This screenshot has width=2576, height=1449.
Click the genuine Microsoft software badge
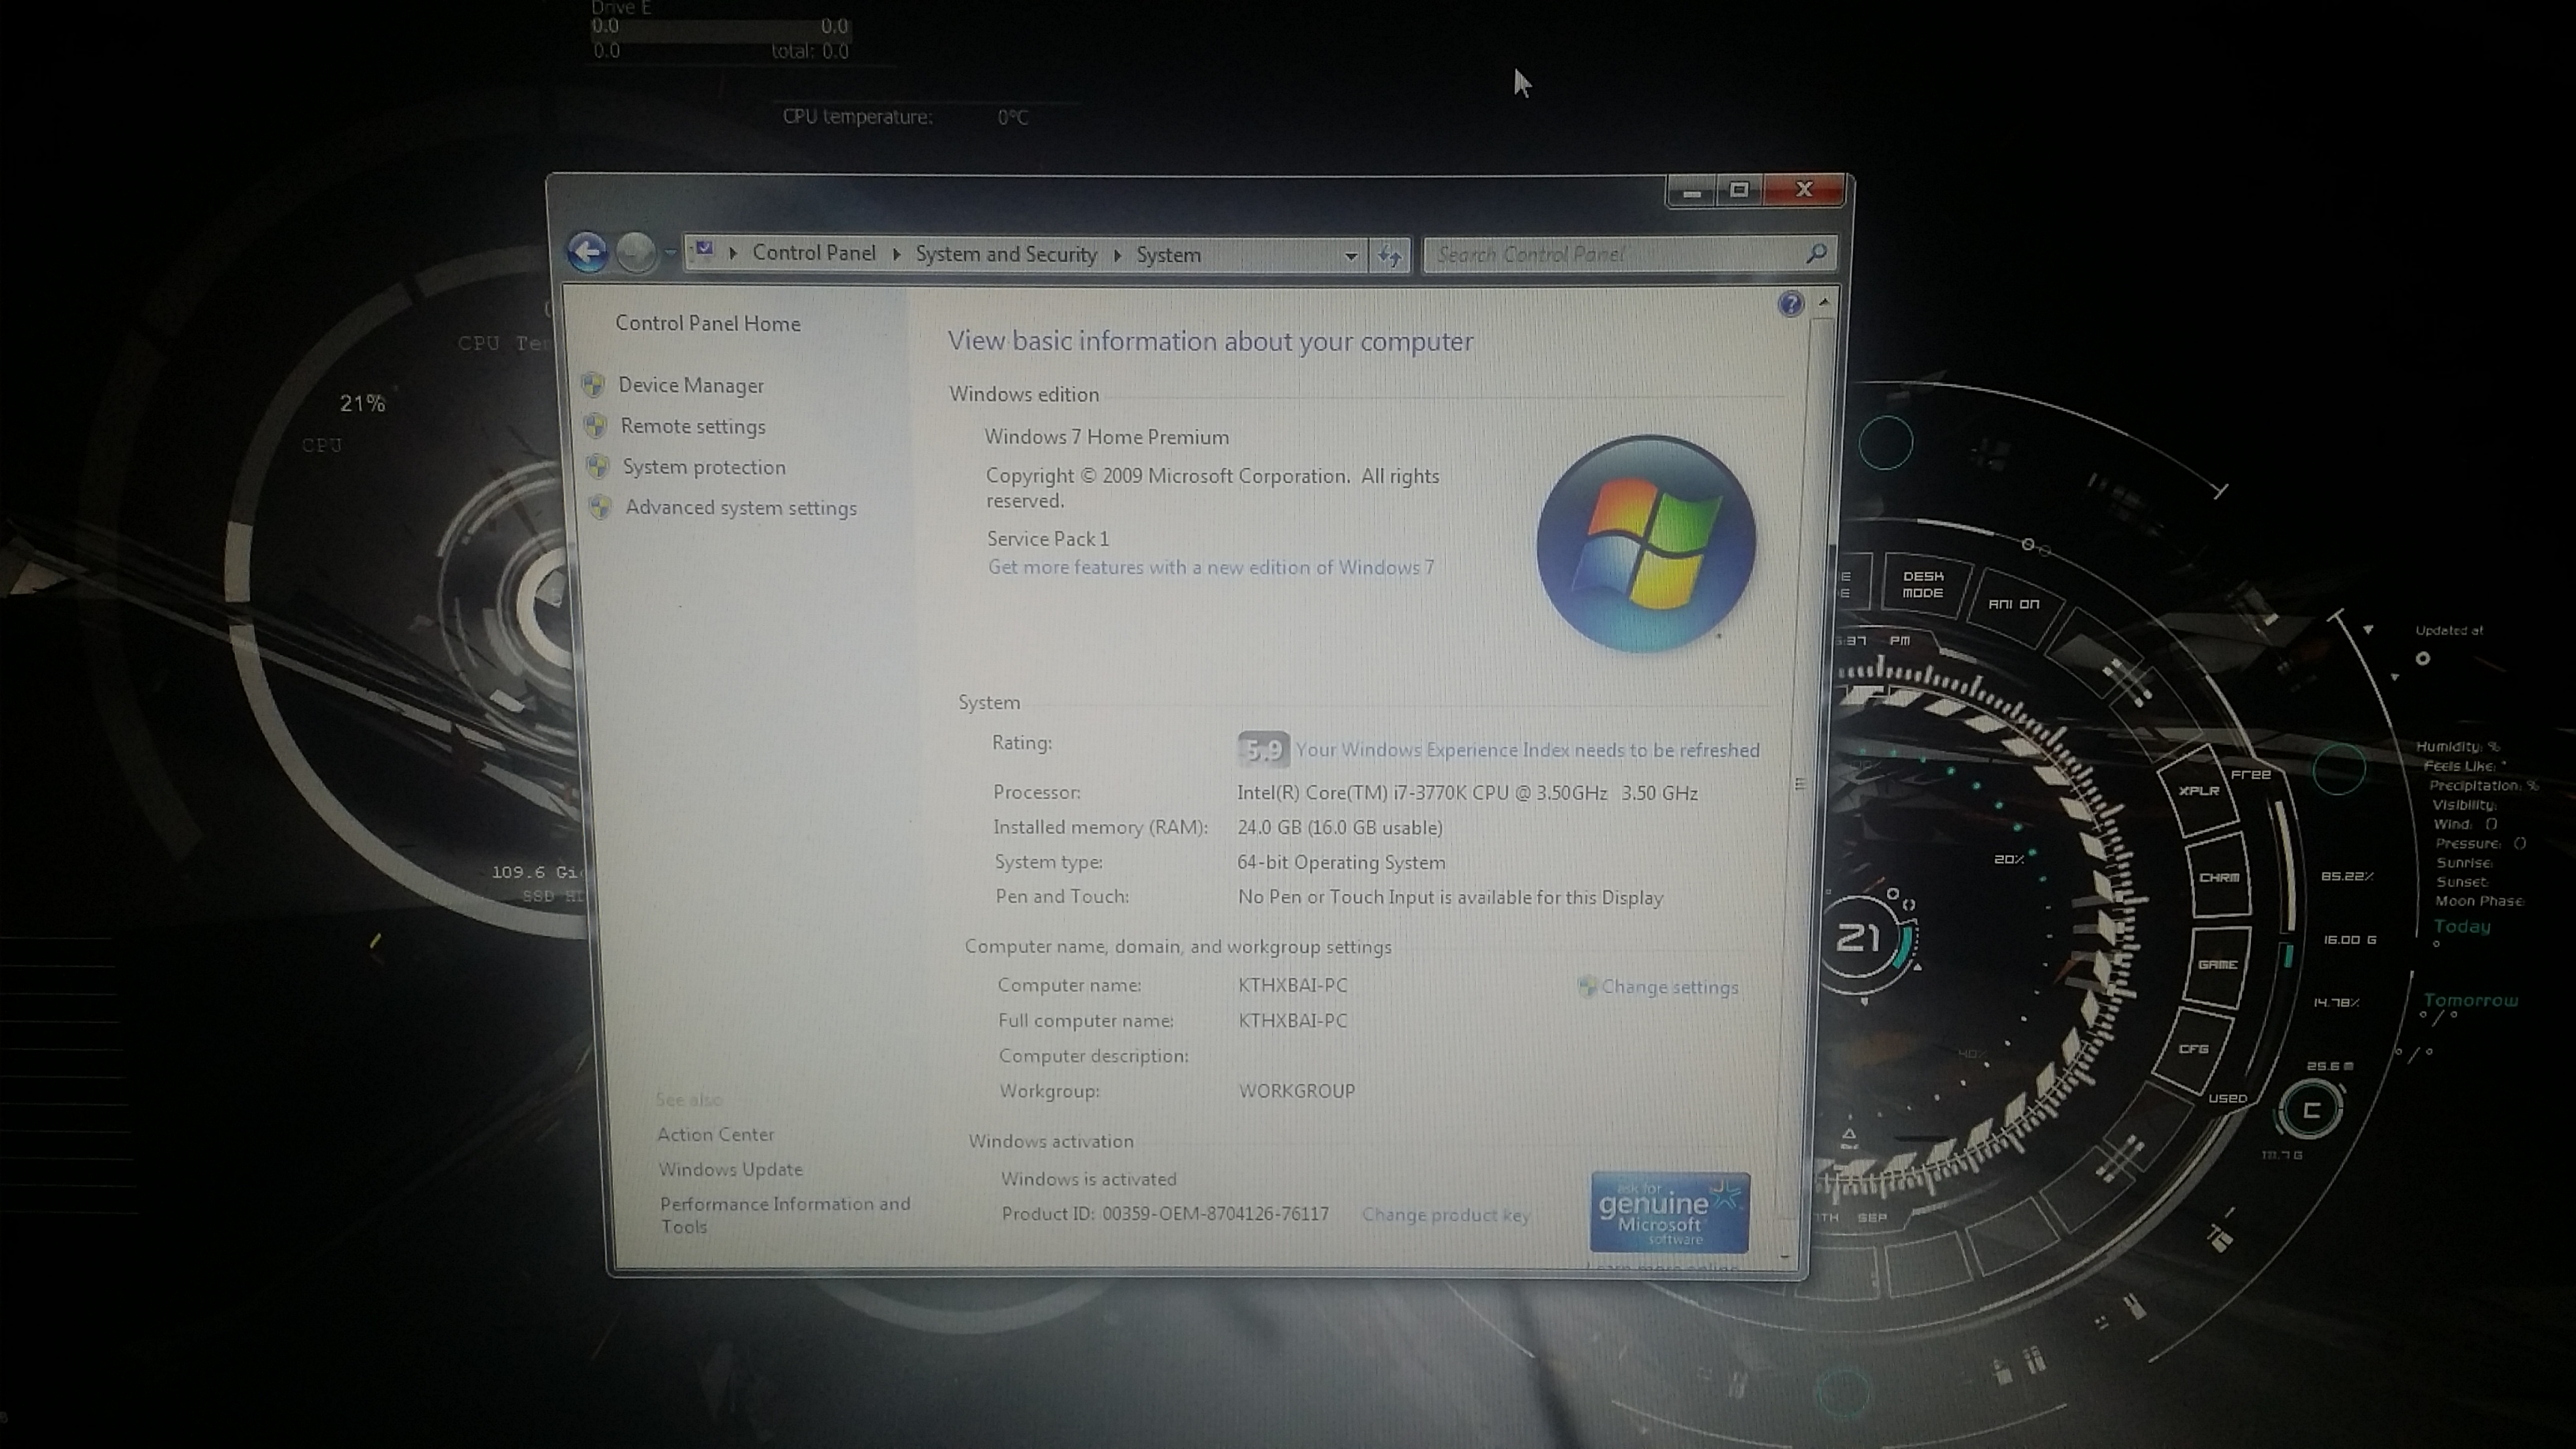1669,1212
